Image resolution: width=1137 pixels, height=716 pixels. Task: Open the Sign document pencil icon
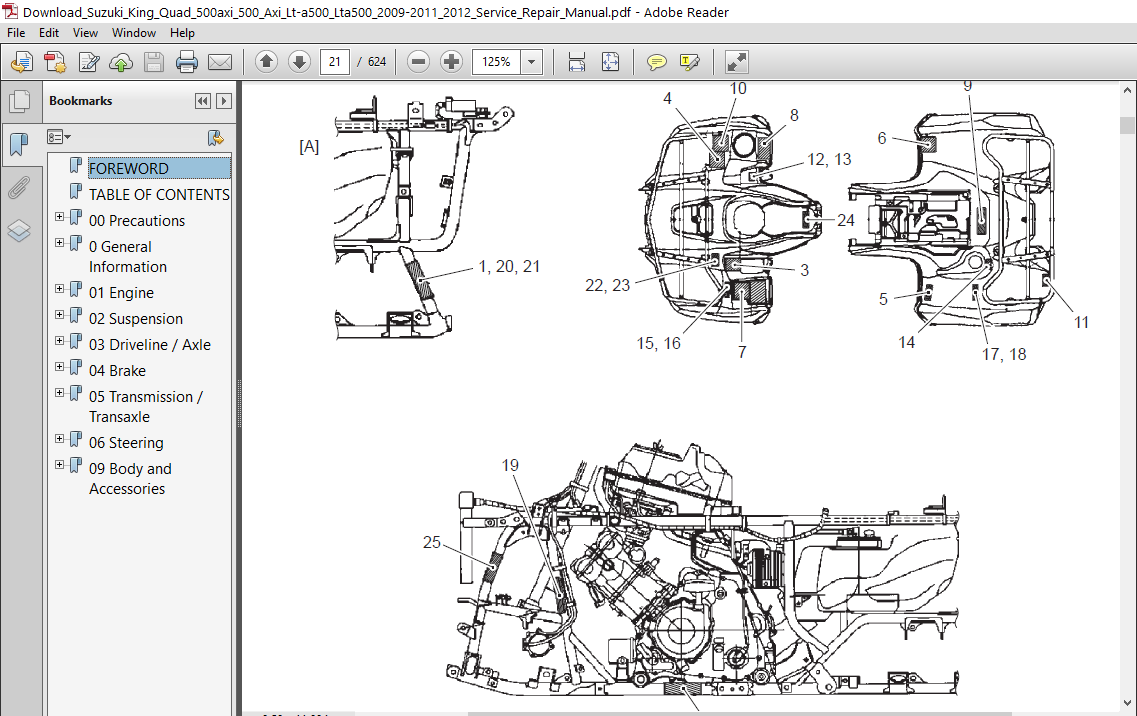pyautogui.click(x=88, y=62)
